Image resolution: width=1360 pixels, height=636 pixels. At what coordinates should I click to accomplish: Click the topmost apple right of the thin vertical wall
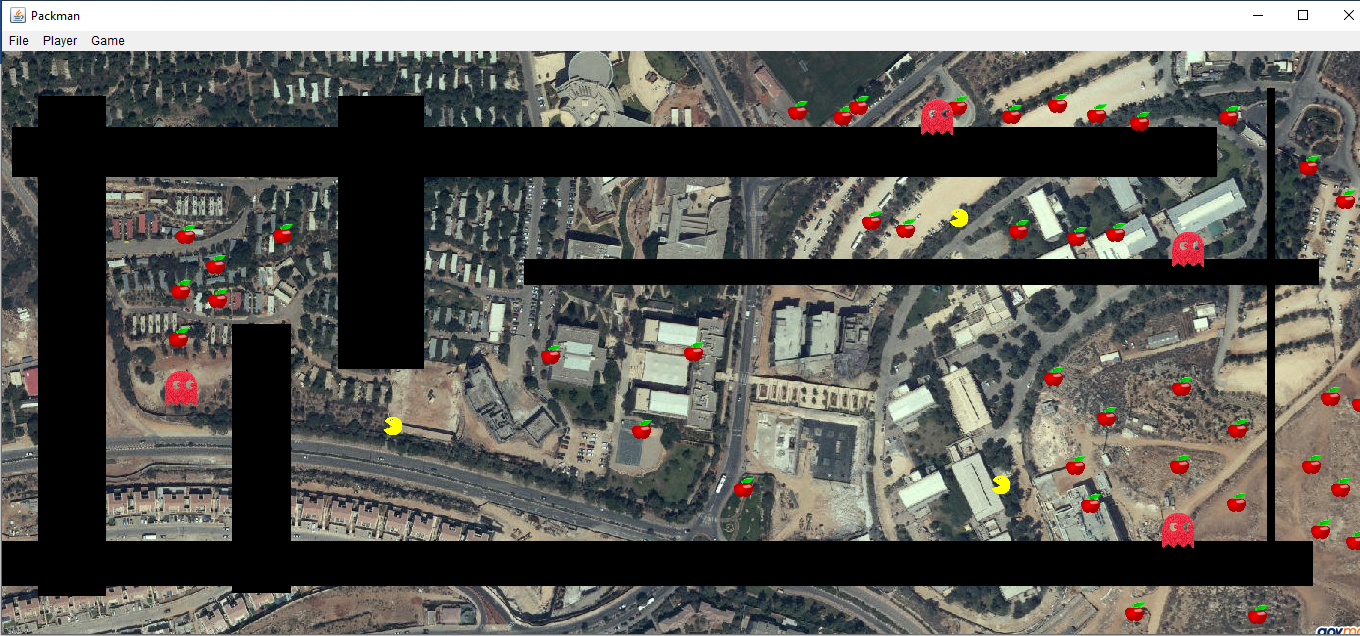point(1309,165)
